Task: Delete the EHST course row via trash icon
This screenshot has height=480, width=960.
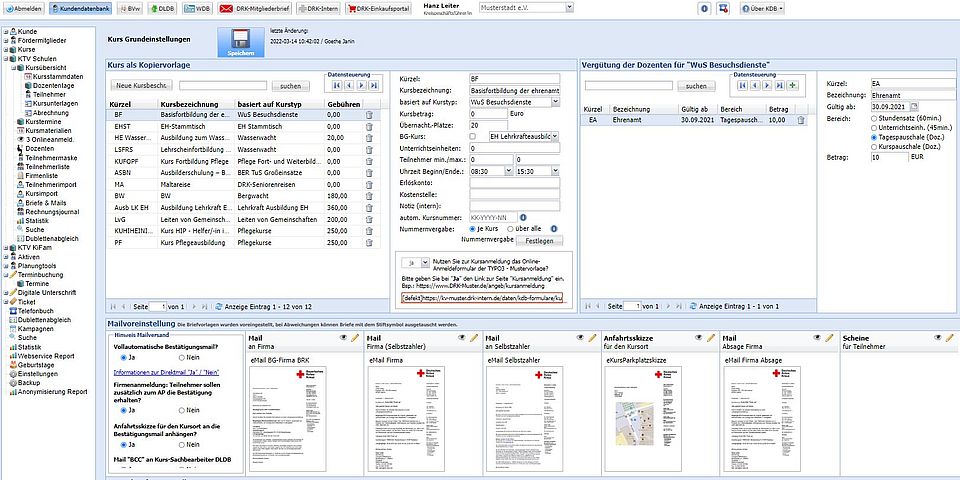Action: click(368, 128)
